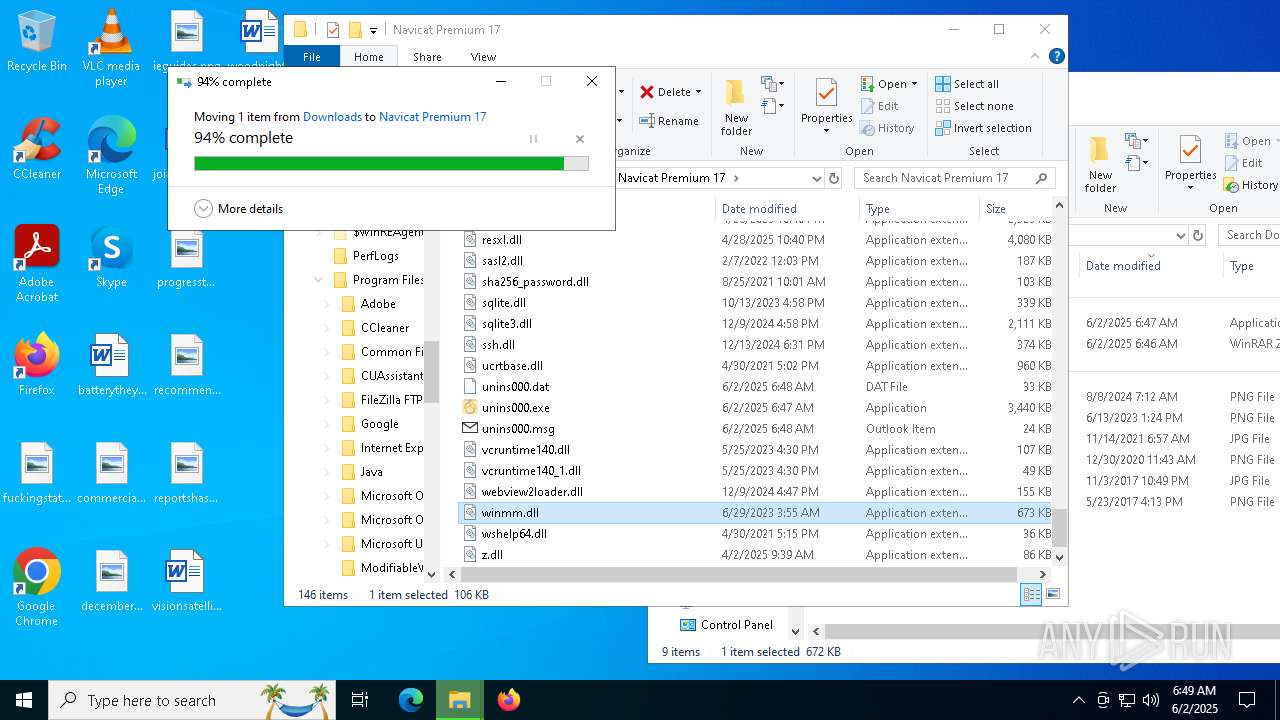Open Adobe Acrobat desktop shortcut

point(37,264)
